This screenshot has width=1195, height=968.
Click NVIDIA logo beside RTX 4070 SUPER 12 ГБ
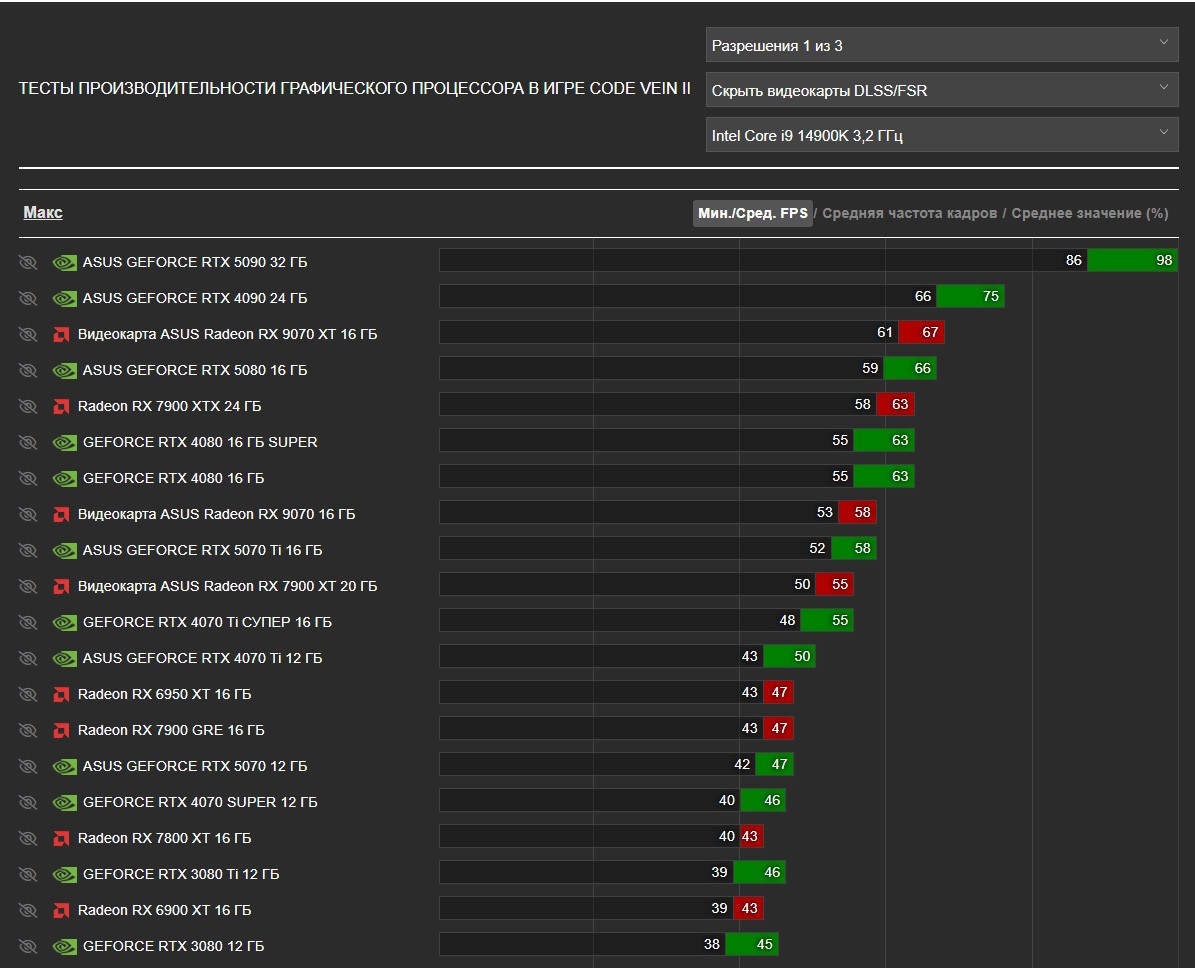pos(65,803)
